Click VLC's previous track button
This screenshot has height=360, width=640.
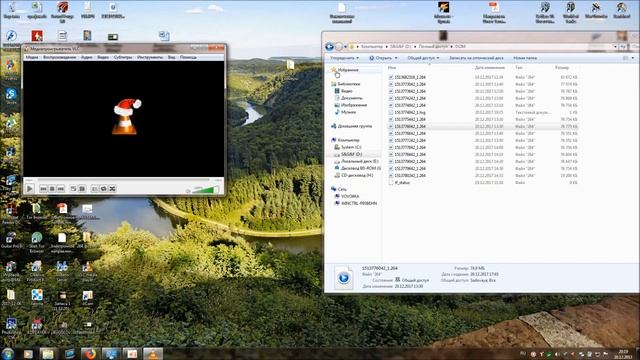pos(43,189)
